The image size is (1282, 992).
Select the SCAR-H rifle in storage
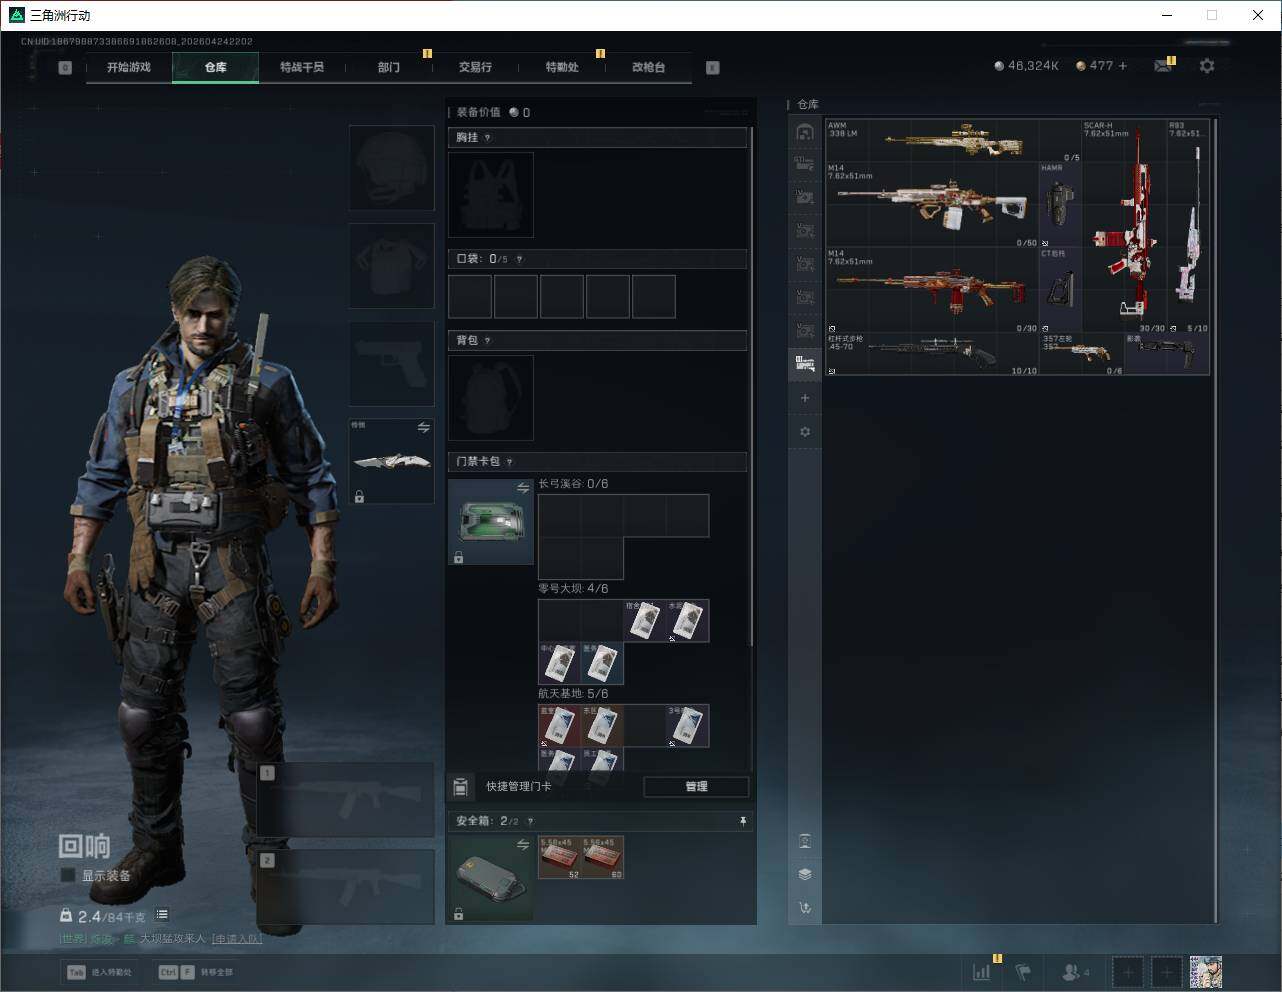(x=1125, y=226)
